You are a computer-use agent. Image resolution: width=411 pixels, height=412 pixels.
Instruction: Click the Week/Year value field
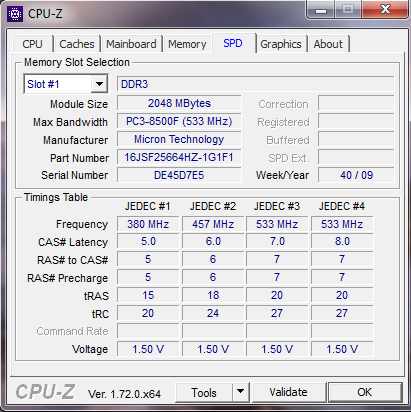356,175
